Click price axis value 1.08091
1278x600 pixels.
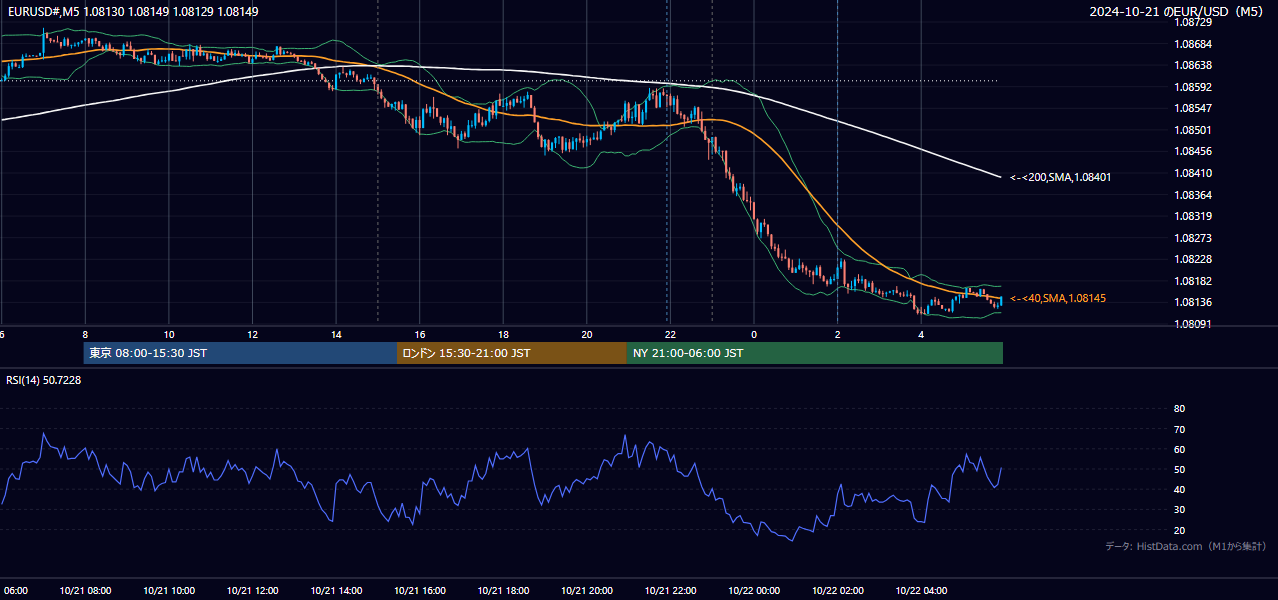tap(1192, 324)
